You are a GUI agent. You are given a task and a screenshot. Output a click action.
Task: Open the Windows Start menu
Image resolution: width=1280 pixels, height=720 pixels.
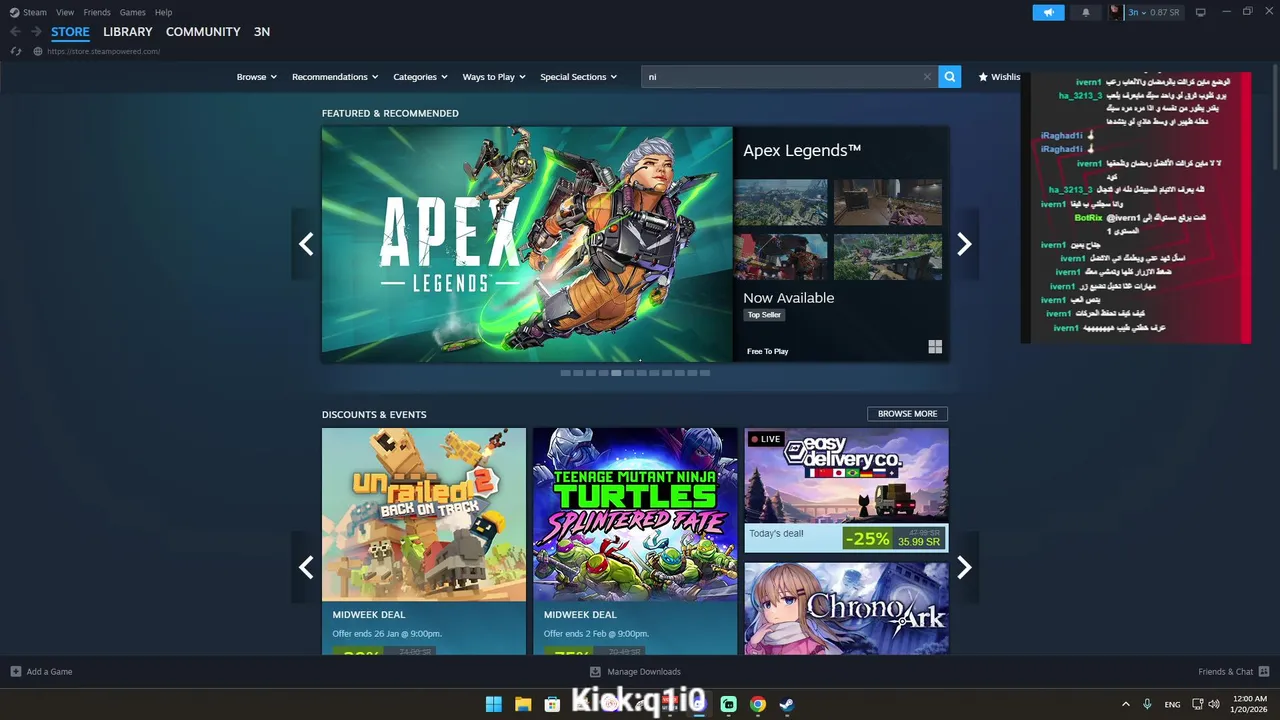493,704
